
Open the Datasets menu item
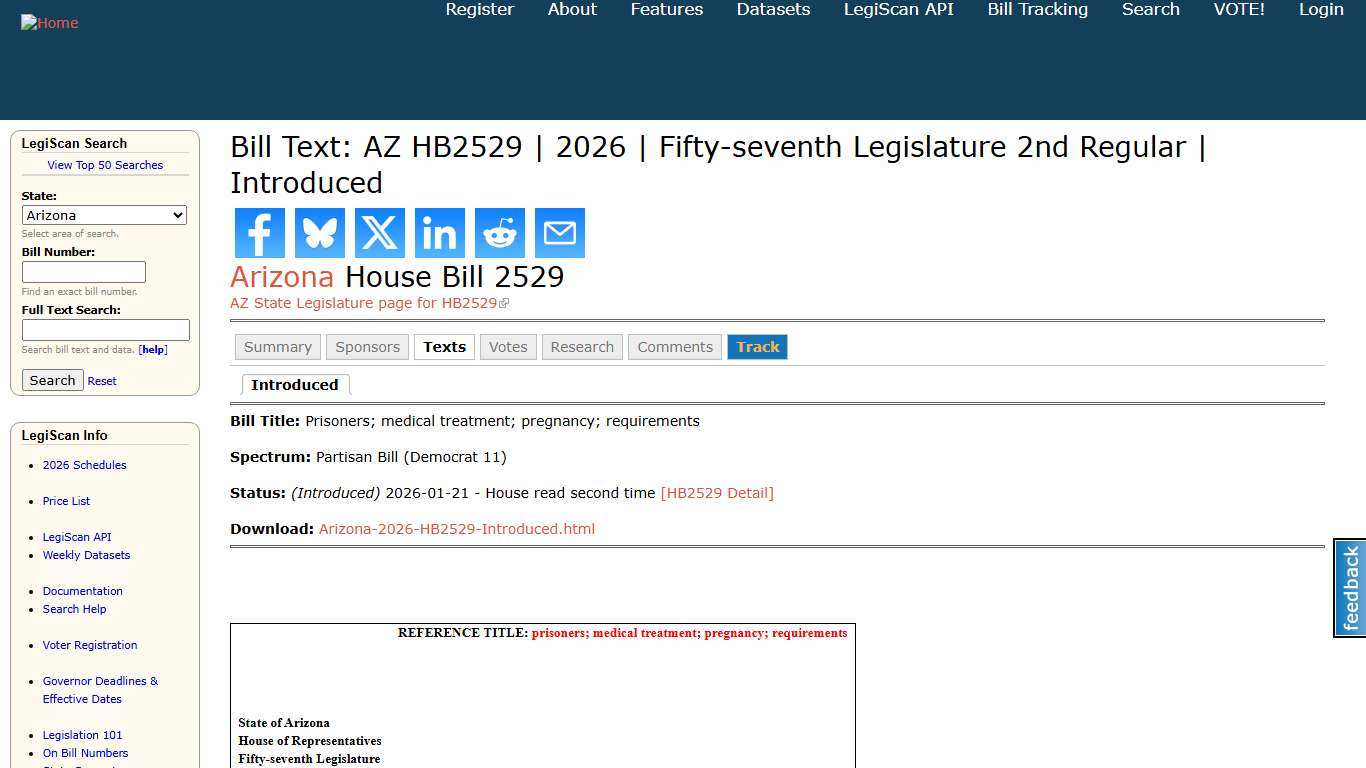pos(773,9)
